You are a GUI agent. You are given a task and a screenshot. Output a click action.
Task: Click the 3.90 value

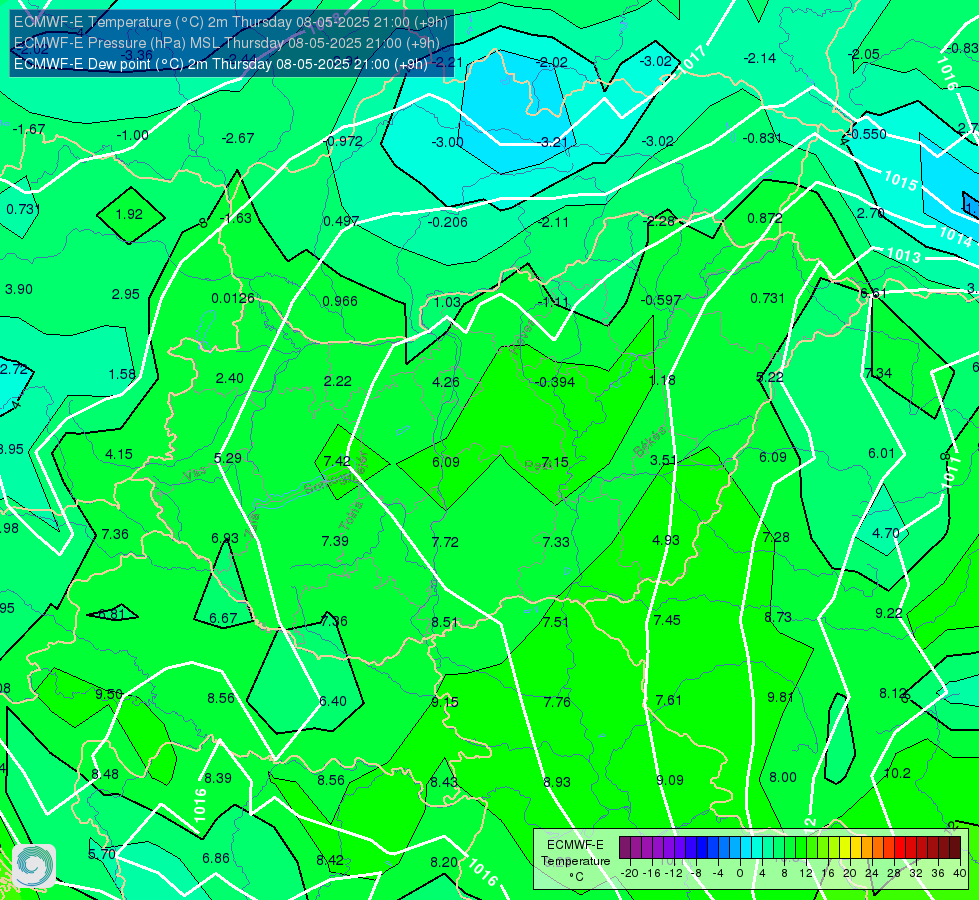[x=19, y=289]
